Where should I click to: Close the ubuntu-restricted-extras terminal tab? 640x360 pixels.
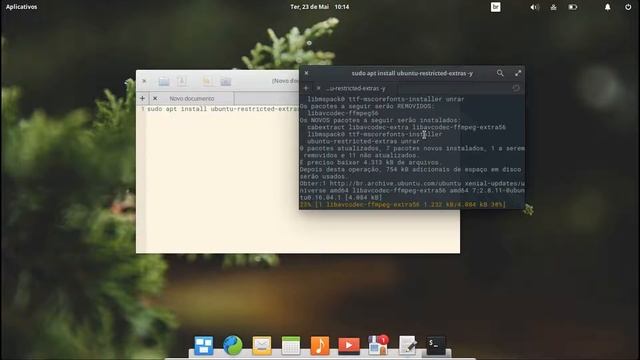pyautogui.click(x=318, y=88)
